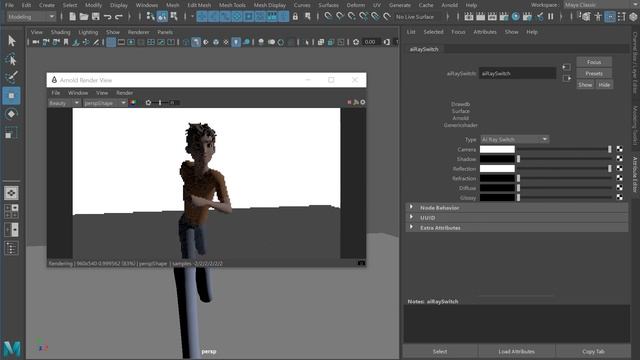Open the Attributes menu in the Attribute Editor
The width and height of the screenshot is (640, 360).
485,32
